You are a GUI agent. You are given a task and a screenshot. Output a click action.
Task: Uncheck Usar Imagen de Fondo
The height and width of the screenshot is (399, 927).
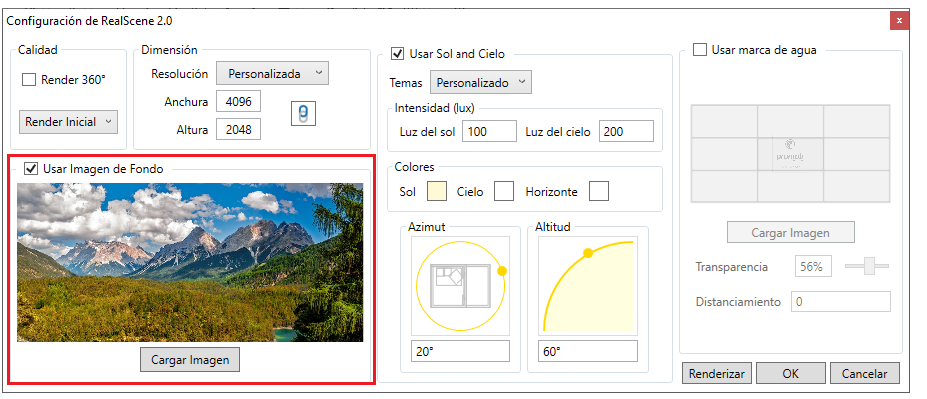(30, 169)
